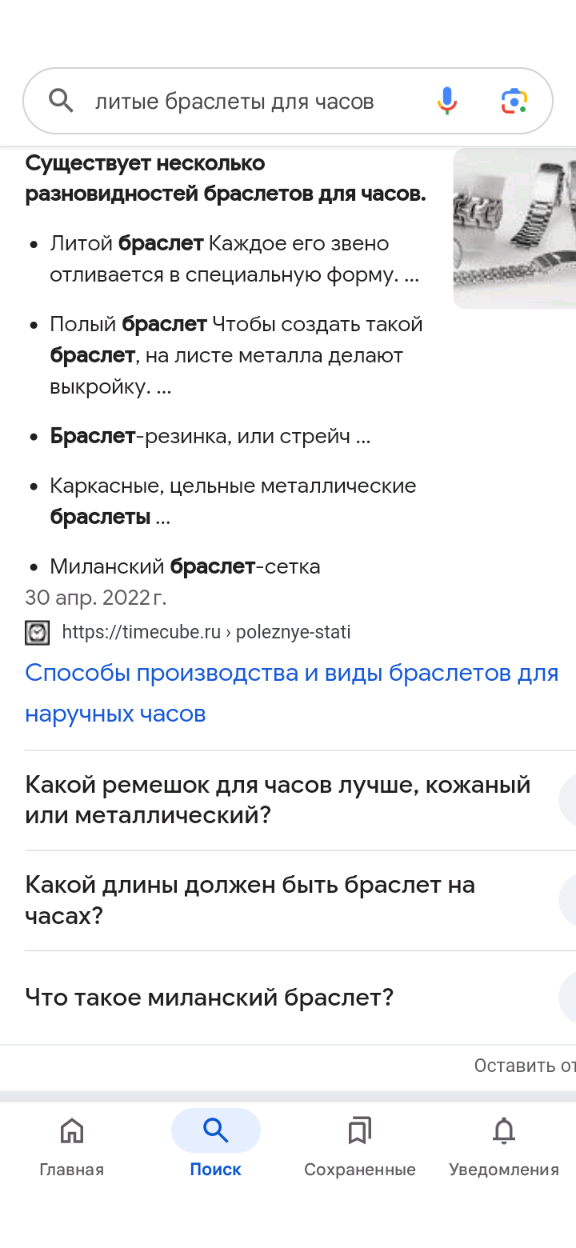Open the watch bracelets thumbnail image
This screenshot has height=1248, width=576.
[x=514, y=229]
